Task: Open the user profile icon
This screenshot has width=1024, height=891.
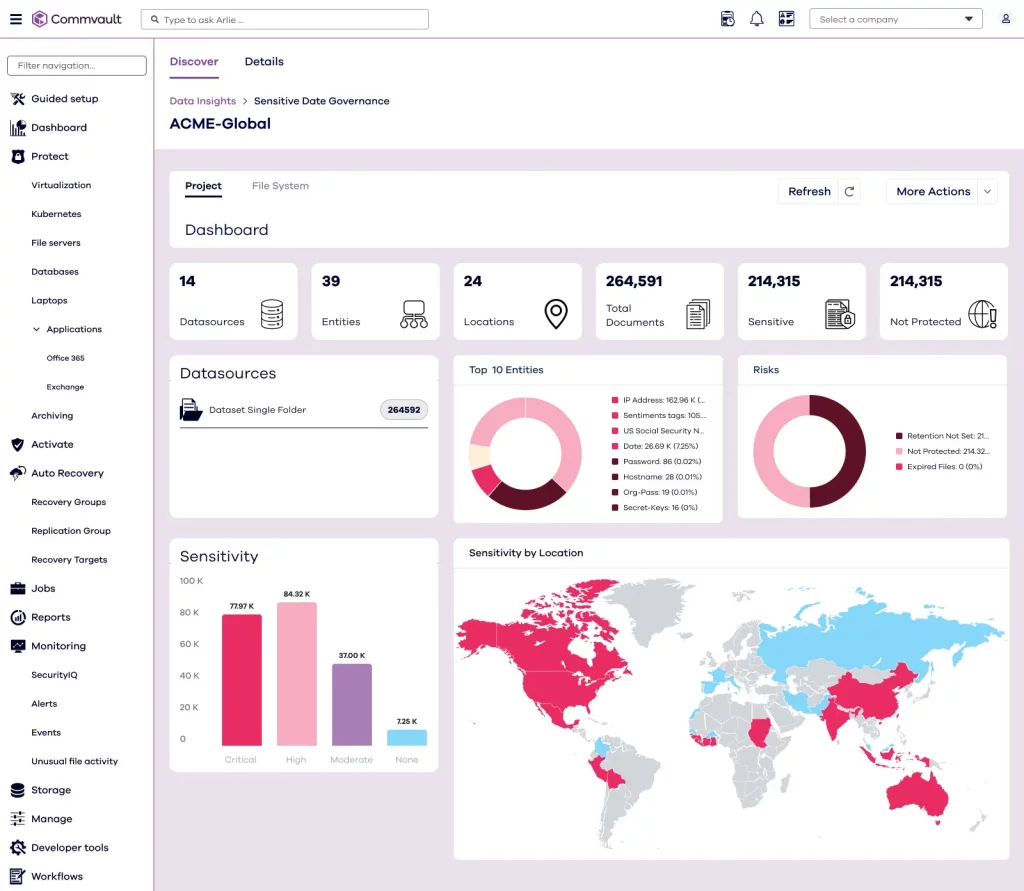Action: (x=1005, y=19)
